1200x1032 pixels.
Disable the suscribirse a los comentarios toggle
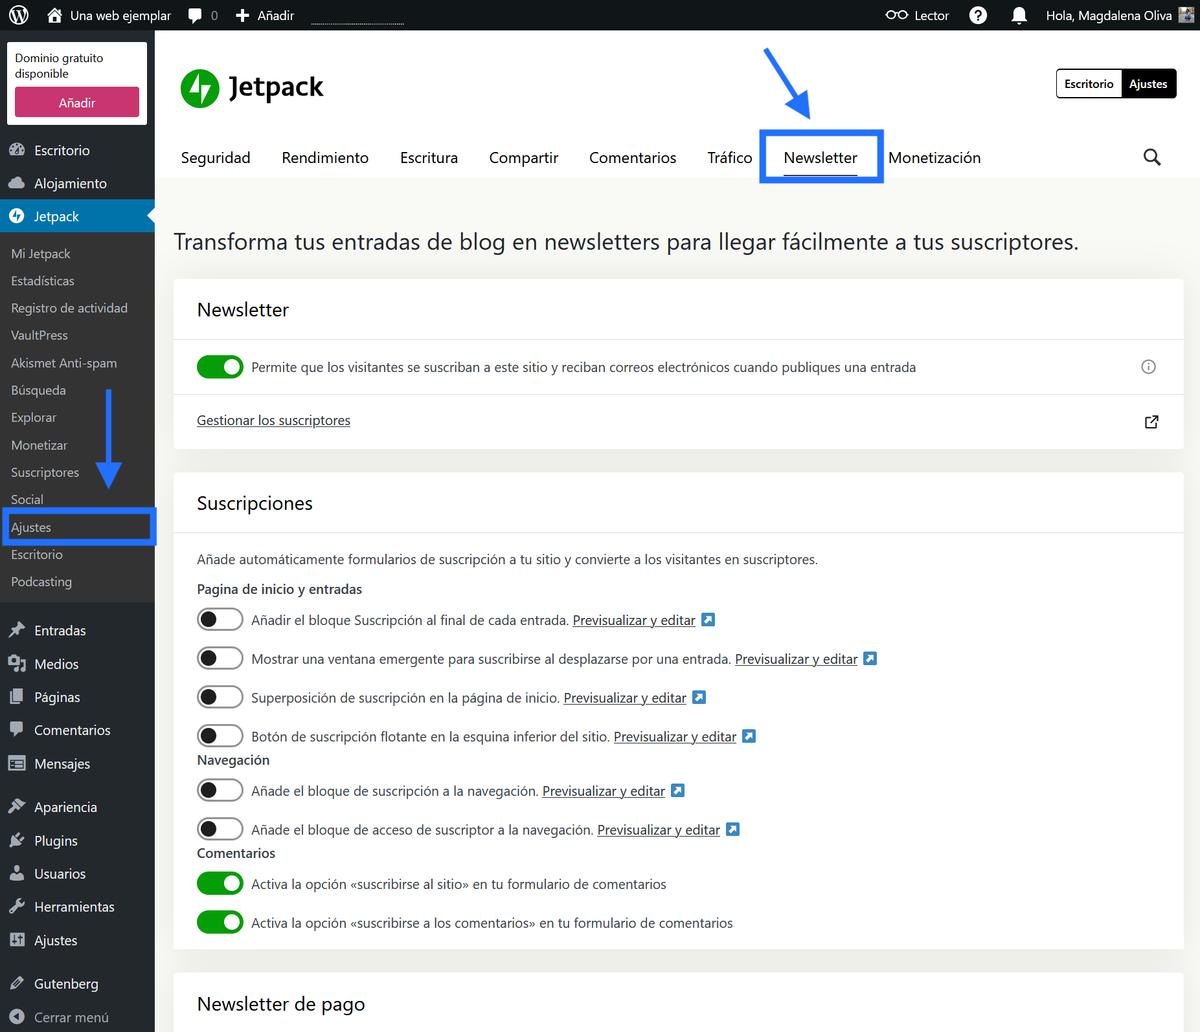(220, 922)
